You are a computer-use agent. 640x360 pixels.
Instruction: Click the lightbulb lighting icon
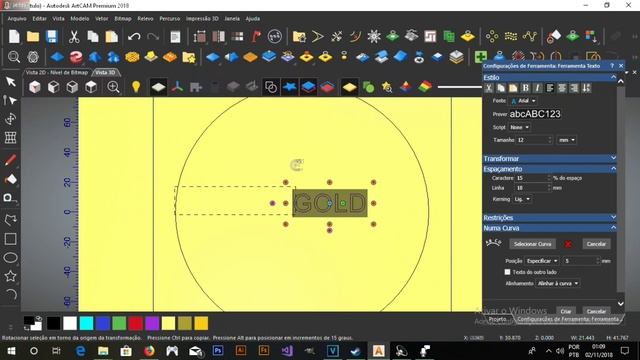pyautogui.click(x=136, y=87)
